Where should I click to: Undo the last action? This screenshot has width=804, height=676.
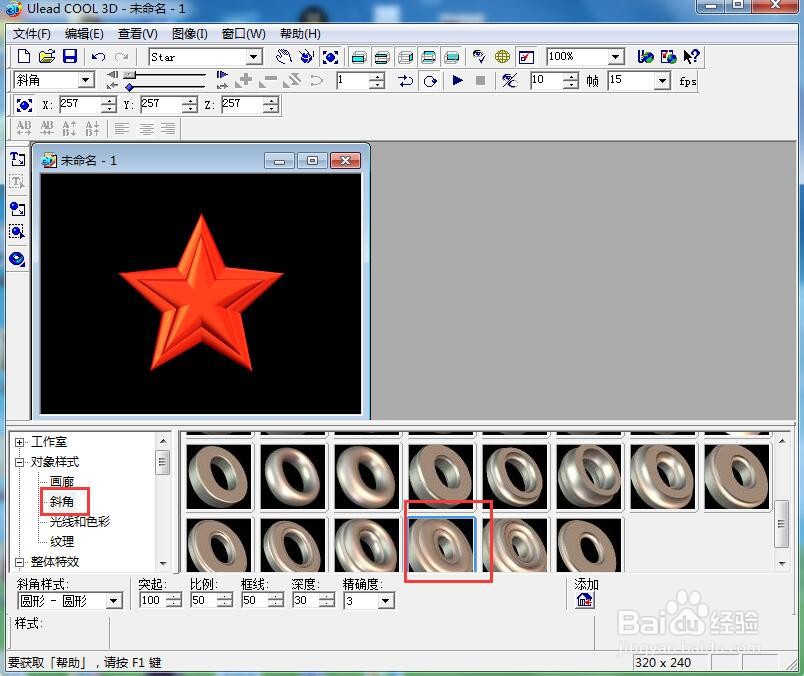click(x=98, y=56)
